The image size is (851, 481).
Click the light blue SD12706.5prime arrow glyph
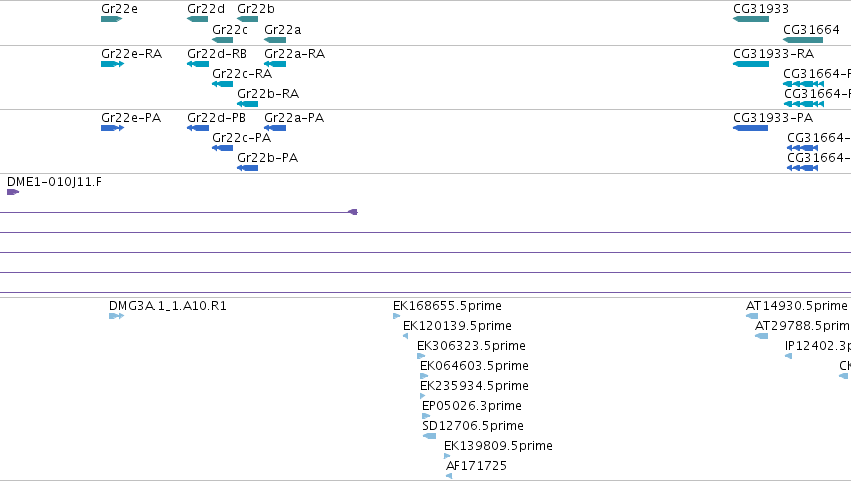click(429, 436)
